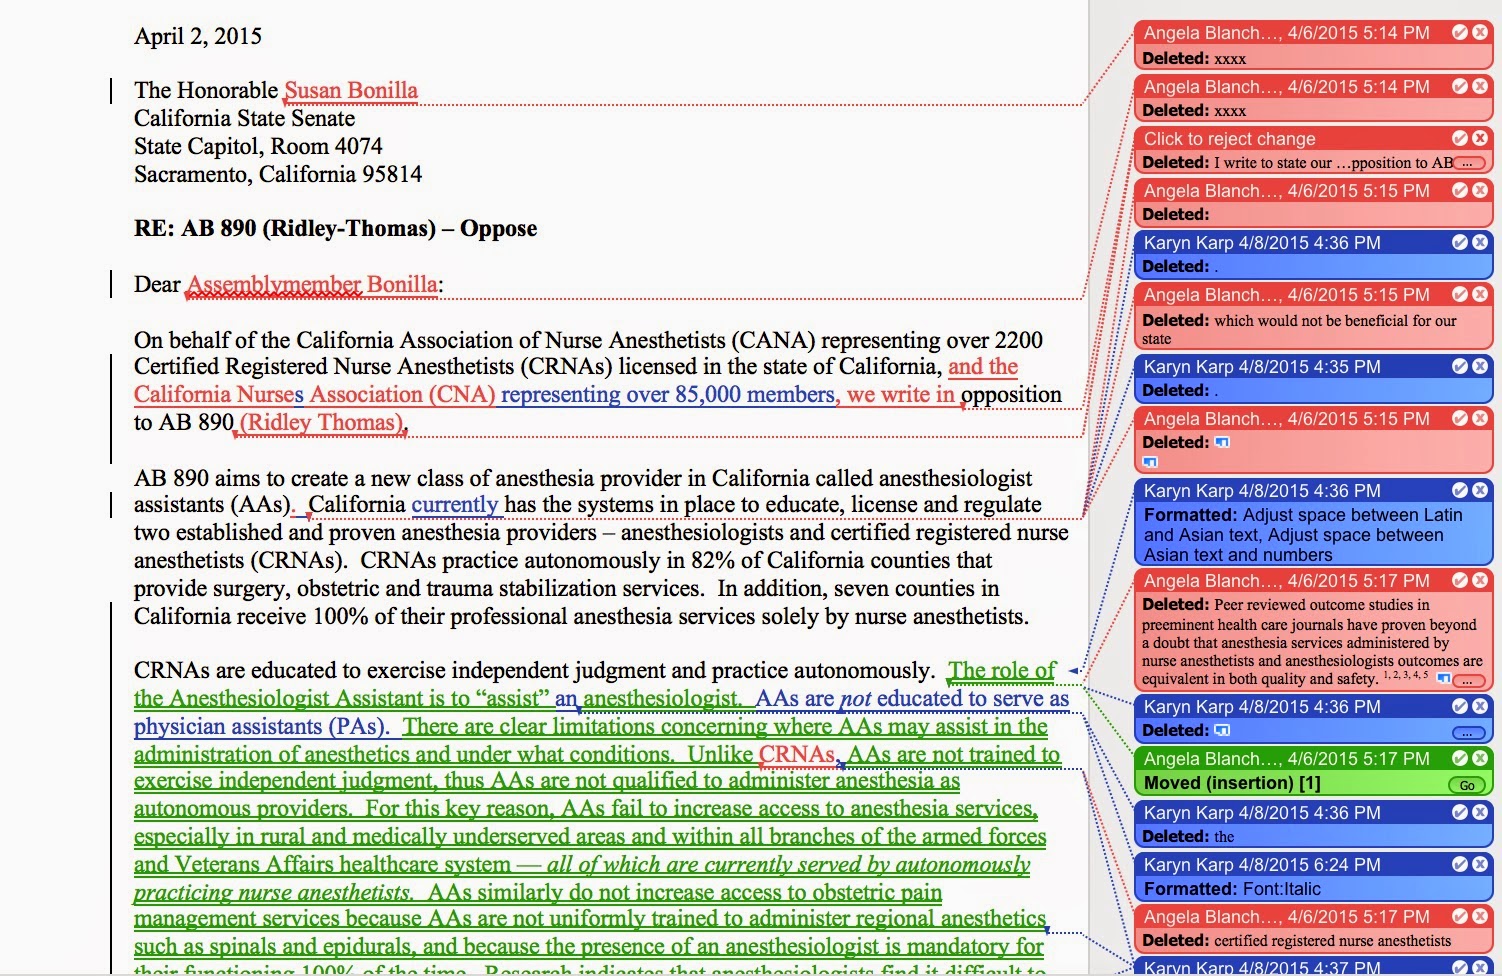Screen dimensions: 1502x976
Task: Accept deletion 'certified registered nurse anesthetists'
Action: coord(1460,916)
